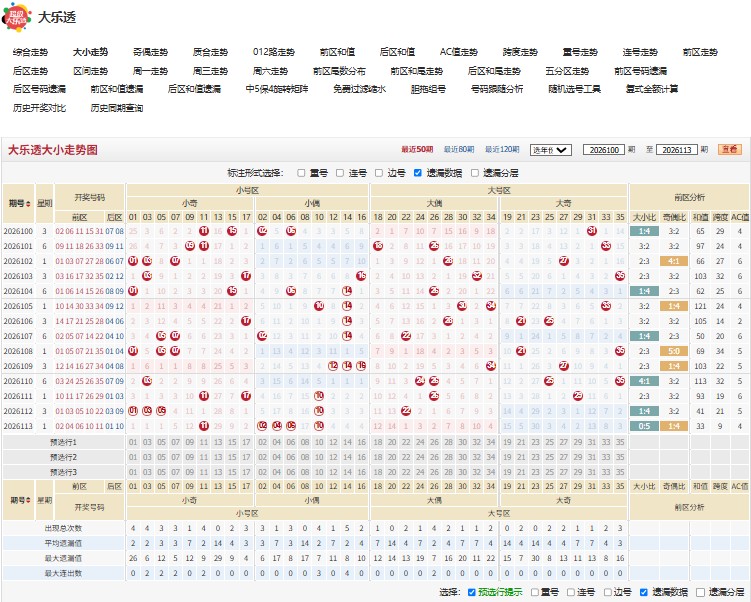View 后区和尾走势
751x602 pixels.
[x=494, y=71]
